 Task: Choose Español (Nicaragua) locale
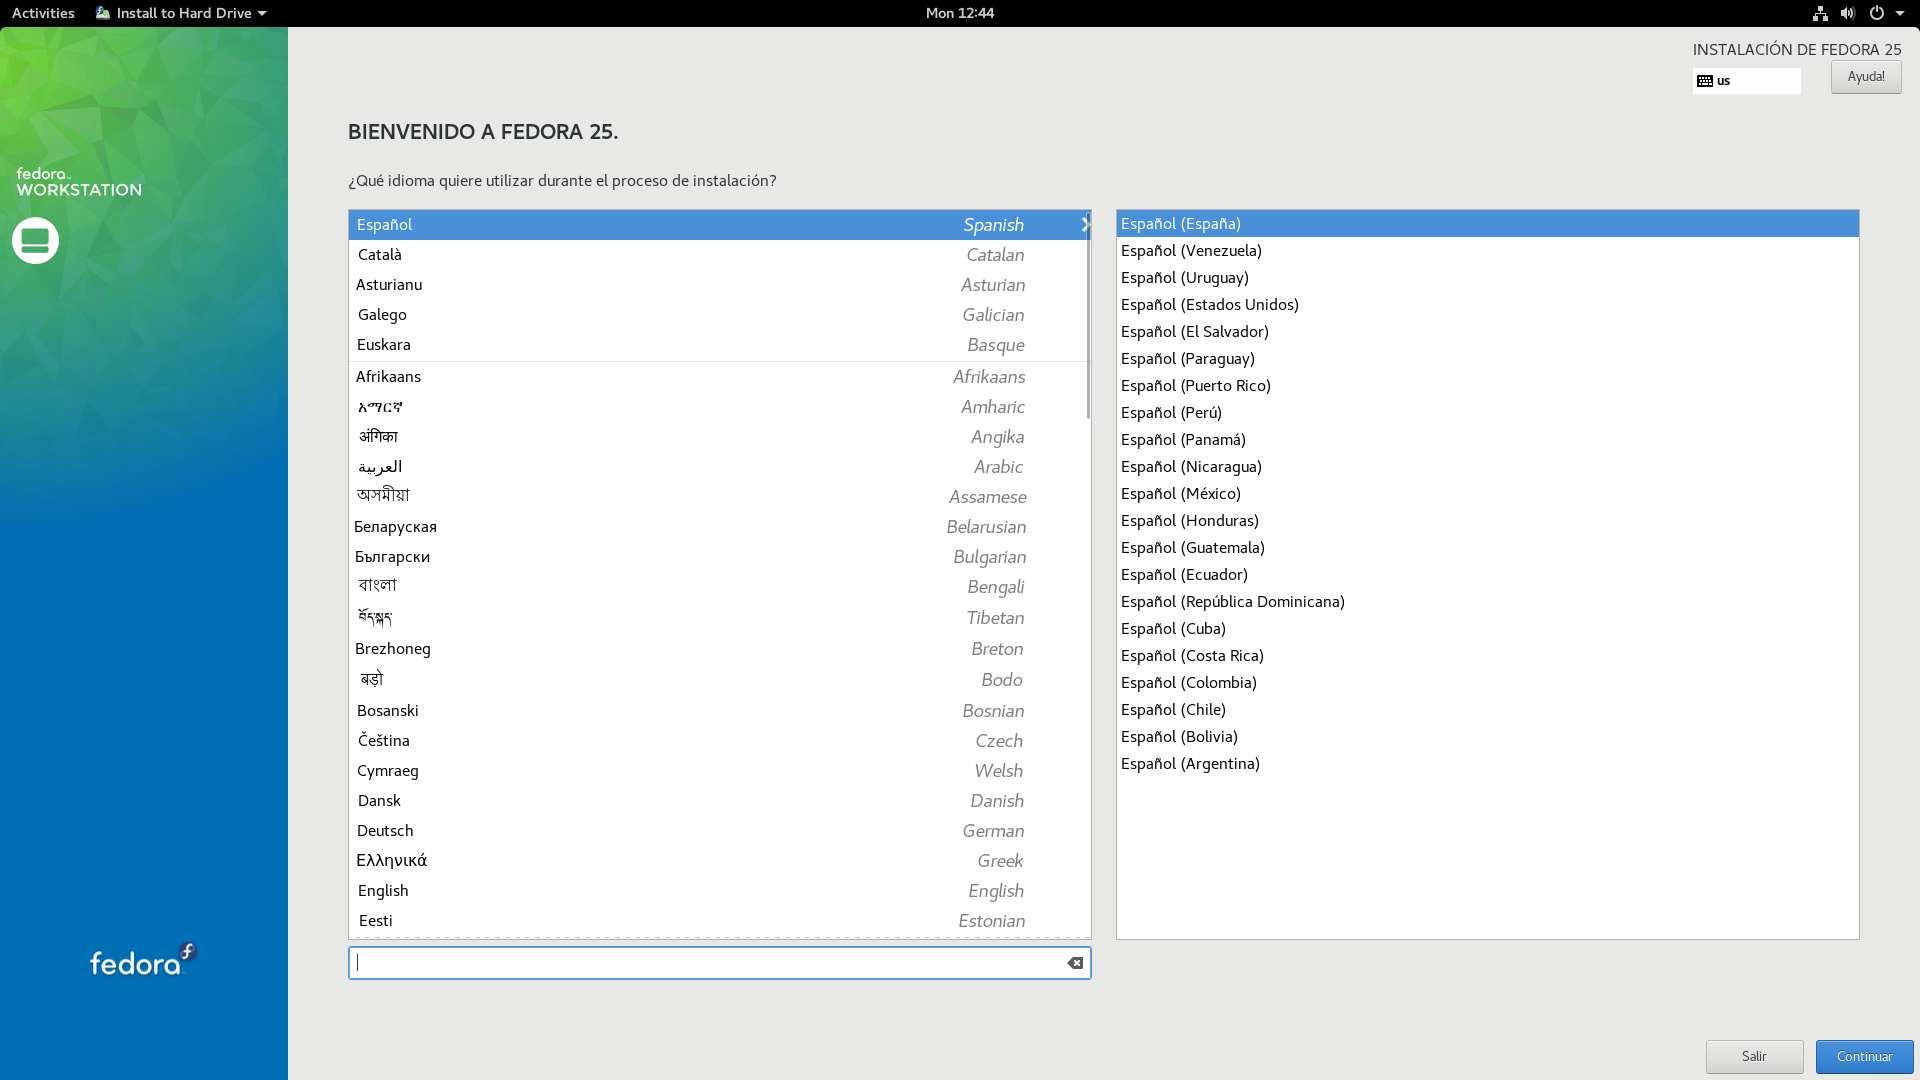tap(1488, 467)
